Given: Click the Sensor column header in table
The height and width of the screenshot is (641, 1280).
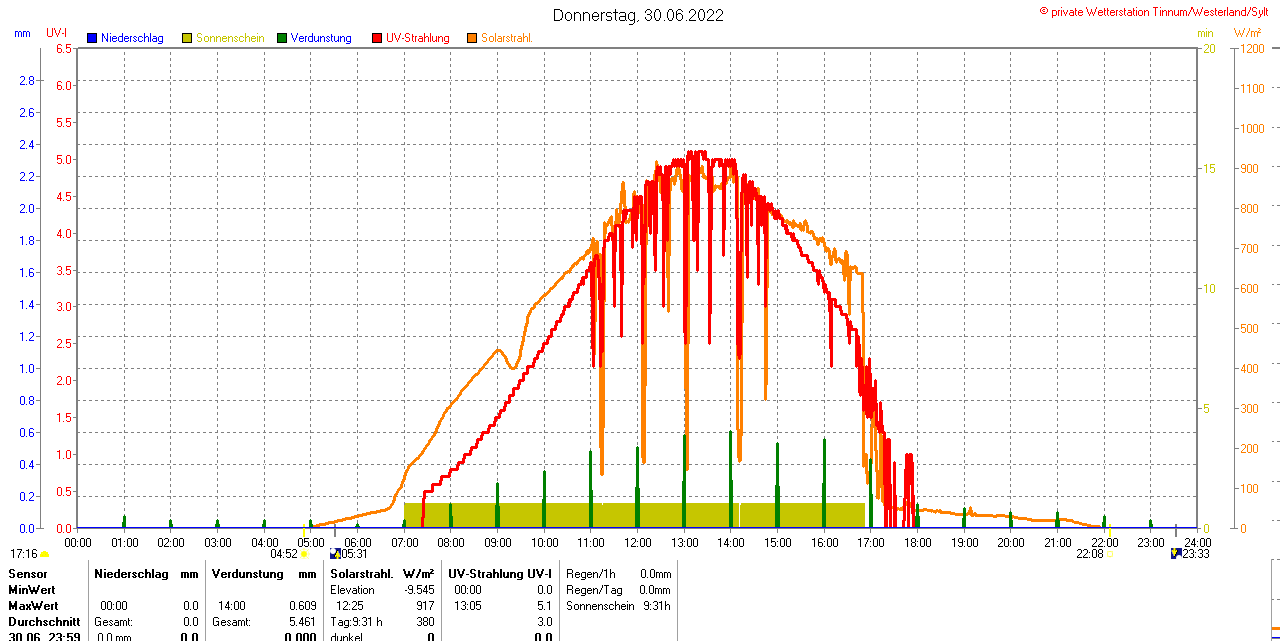Looking at the screenshot, I should [27, 574].
